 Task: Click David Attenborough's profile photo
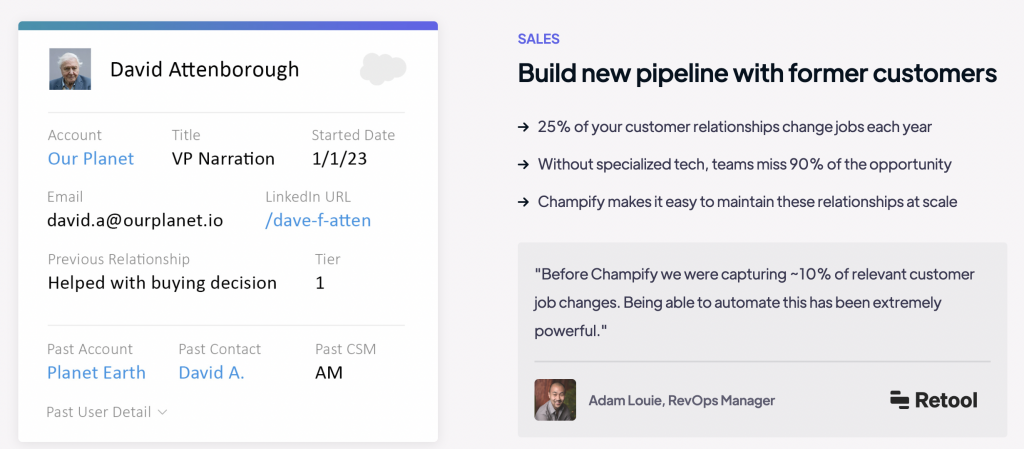[x=70, y=69]
